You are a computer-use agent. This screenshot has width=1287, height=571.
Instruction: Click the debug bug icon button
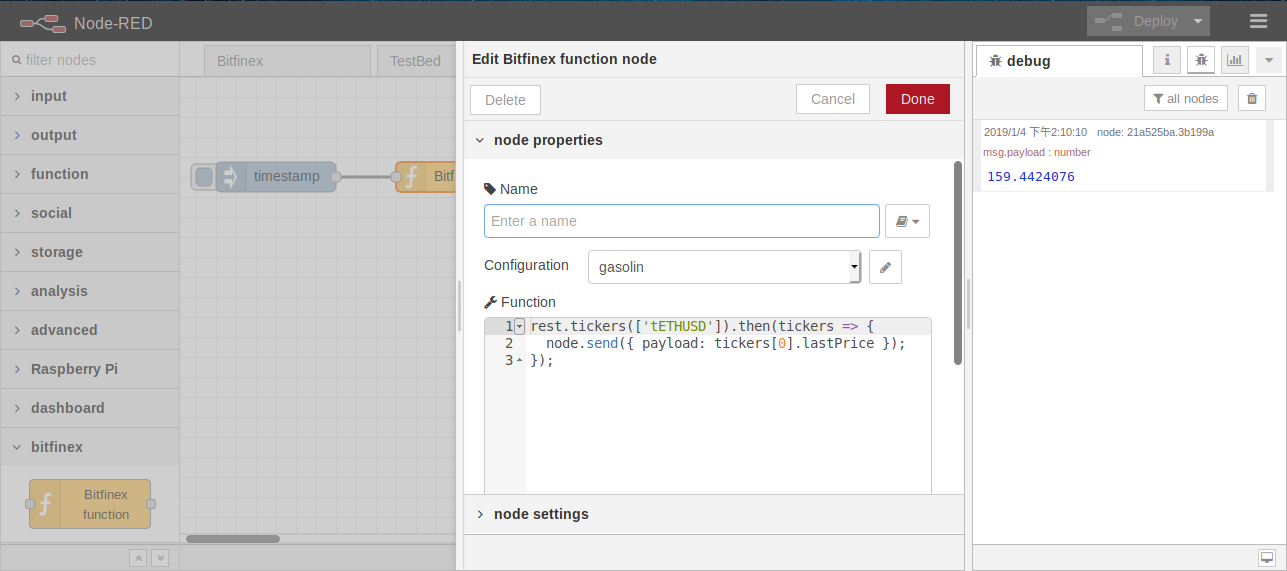click(x=1201, y=60)
